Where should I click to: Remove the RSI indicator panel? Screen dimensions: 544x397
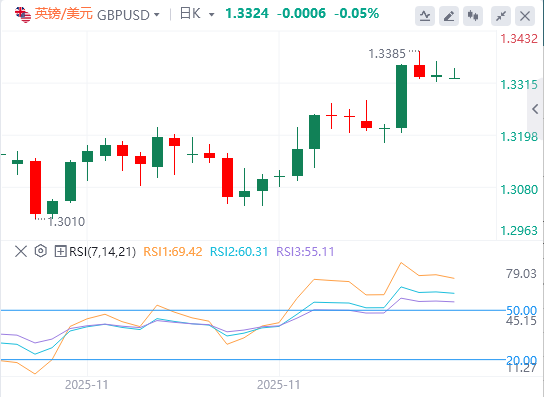(x=21, y=251)
